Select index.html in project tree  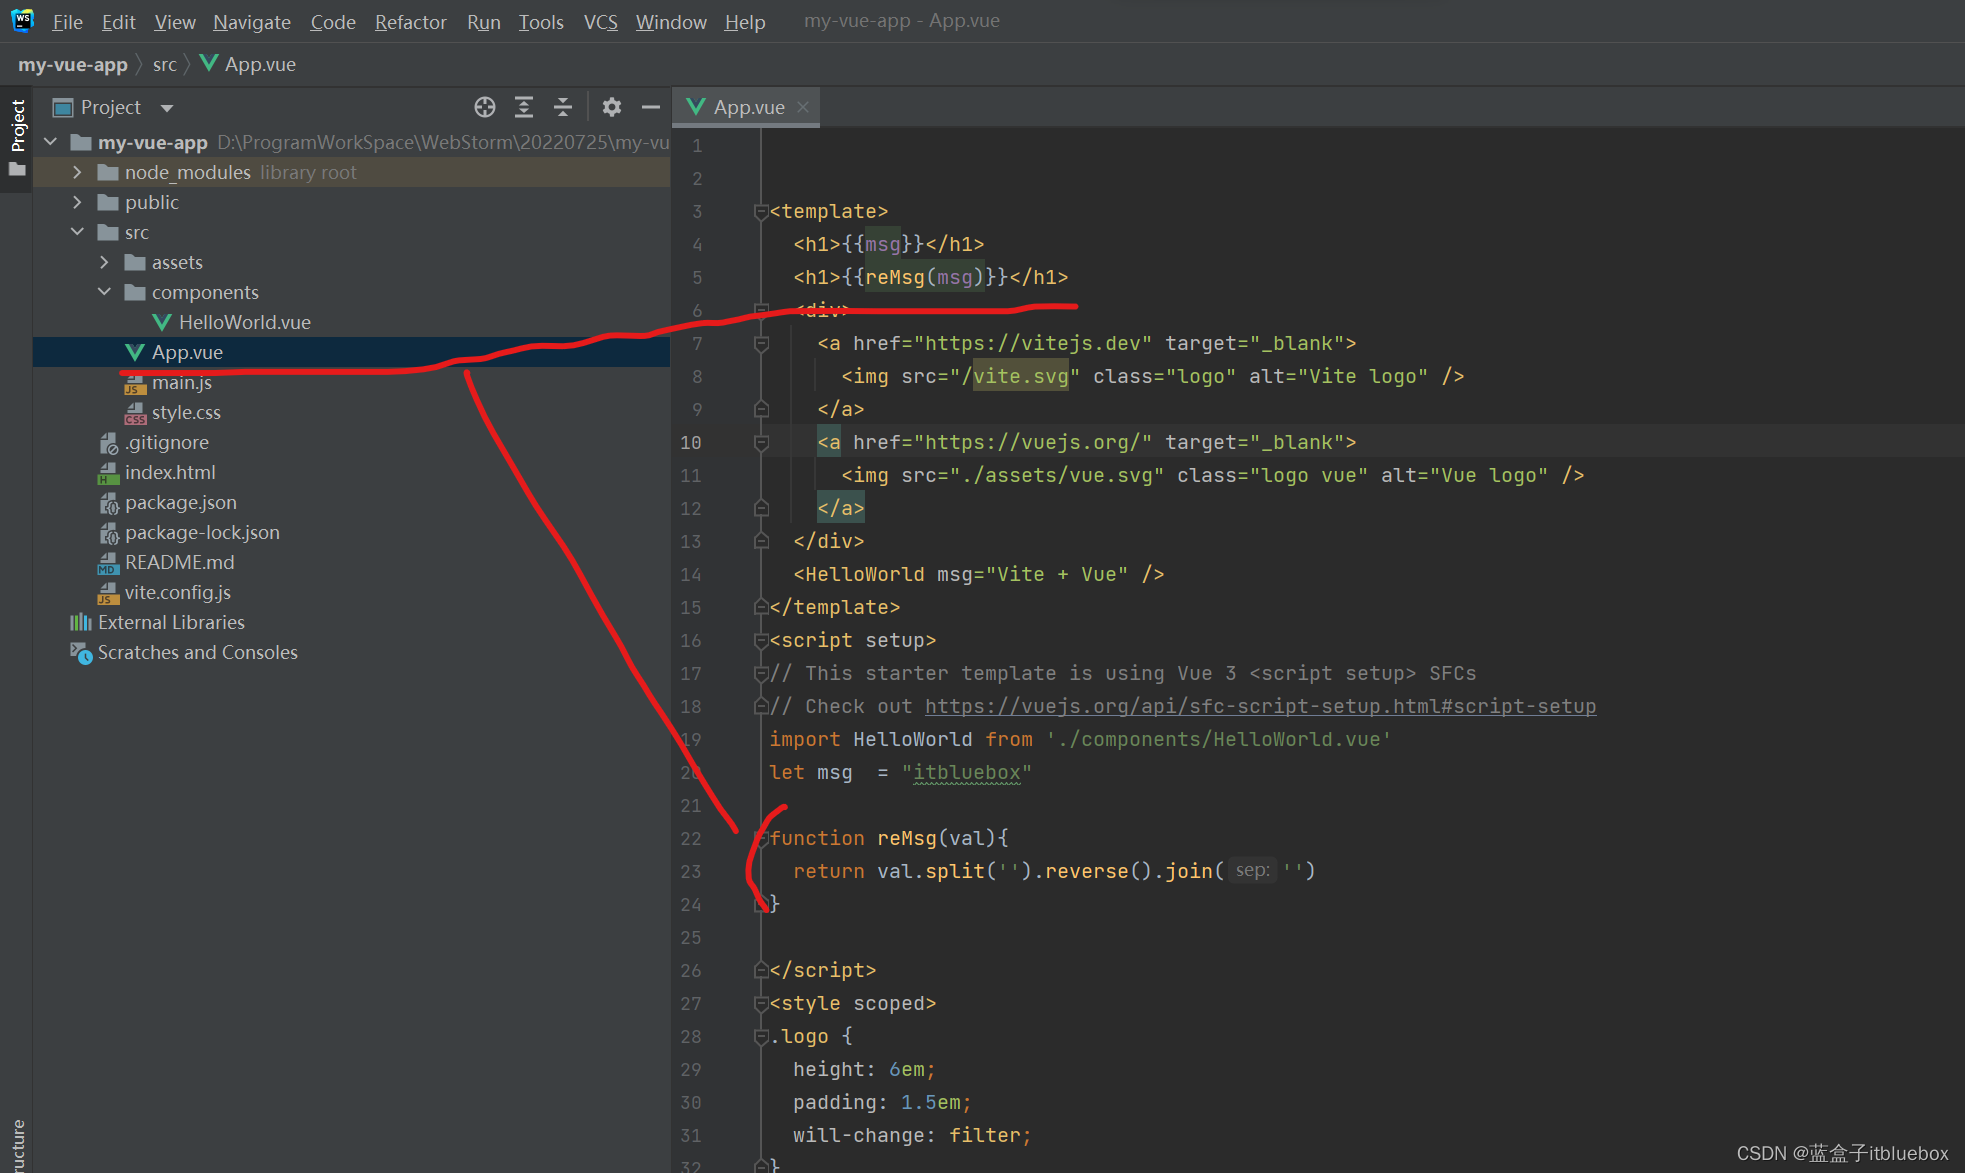(170, 472)
